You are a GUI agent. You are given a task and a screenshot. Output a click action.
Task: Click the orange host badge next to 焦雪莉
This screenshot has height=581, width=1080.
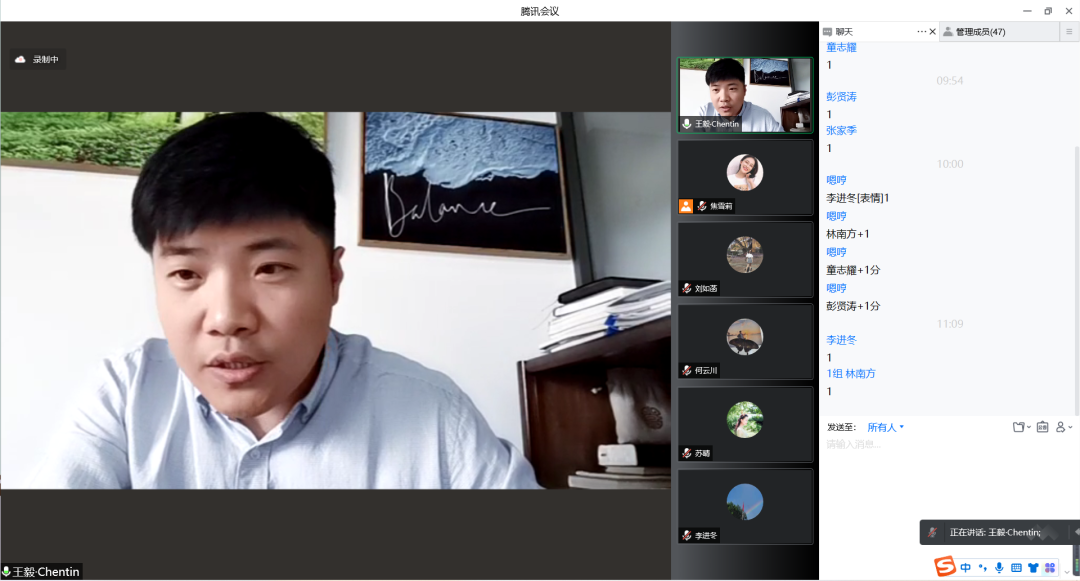point(686,206)
